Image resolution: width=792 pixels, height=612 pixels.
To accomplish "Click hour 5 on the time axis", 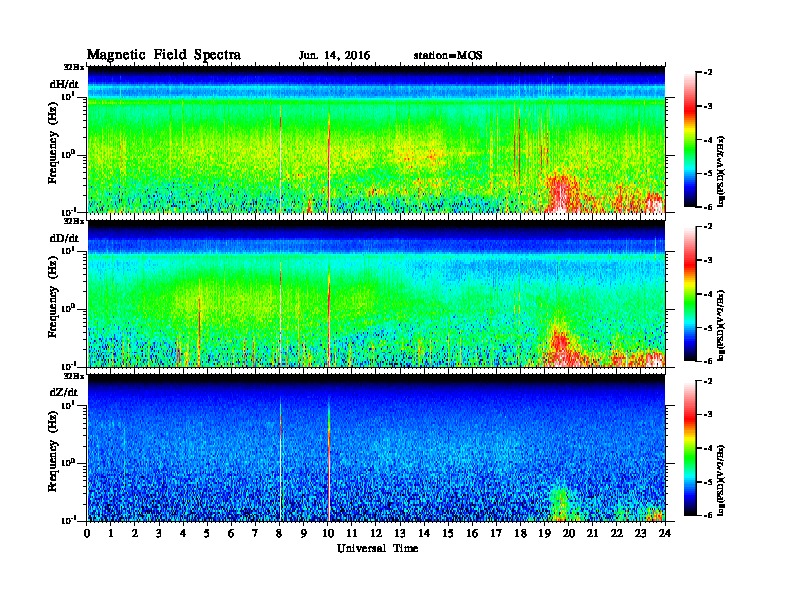I will tap(207, 534).
